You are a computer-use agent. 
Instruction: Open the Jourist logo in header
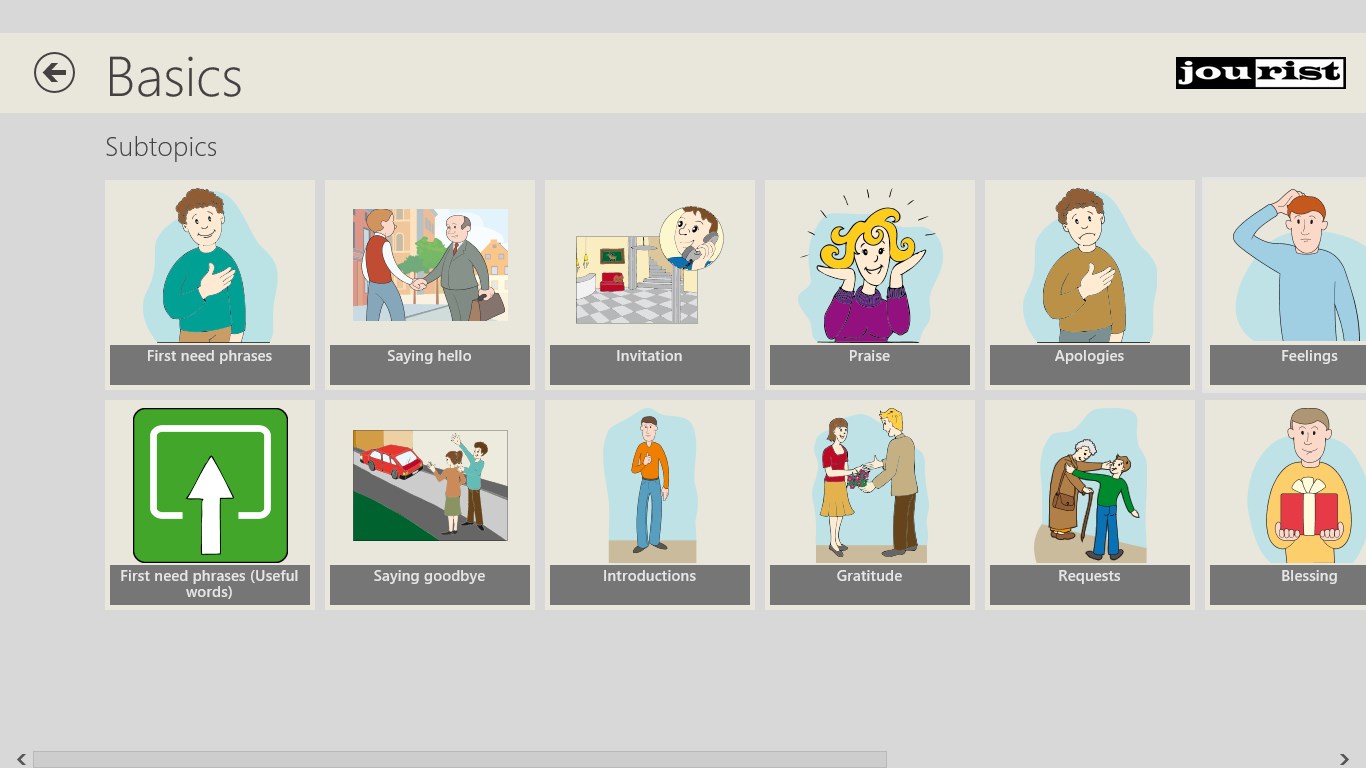coord(1260,73)
